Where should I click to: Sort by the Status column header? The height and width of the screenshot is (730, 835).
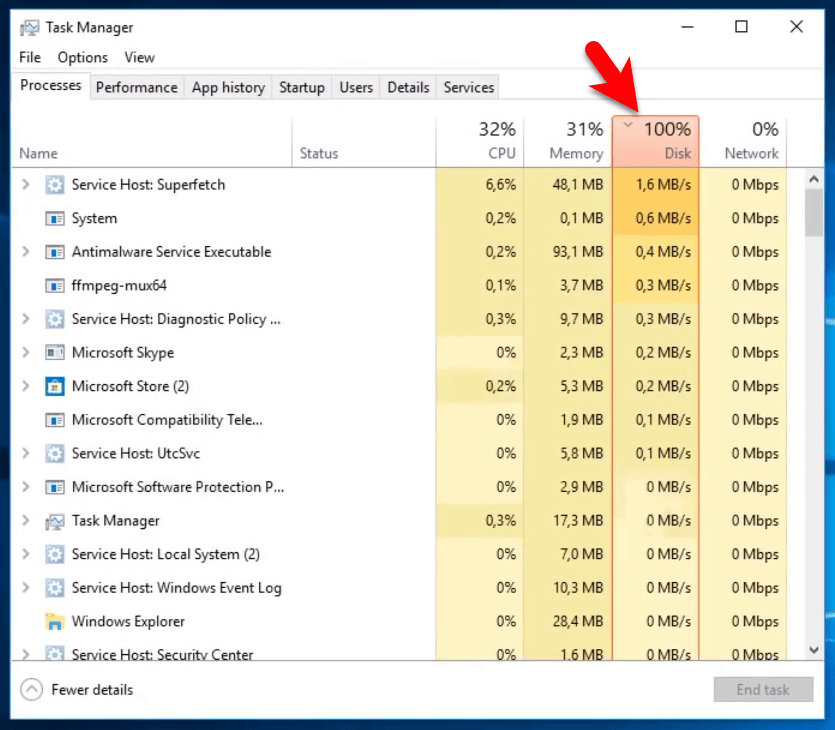click(x=364, y=142)
